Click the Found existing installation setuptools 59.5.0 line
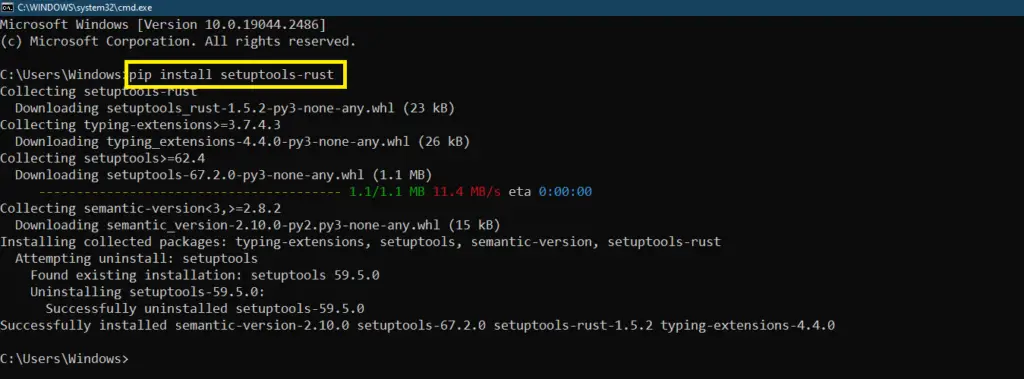Screen dimensions: 1024x379 [204, 275]
